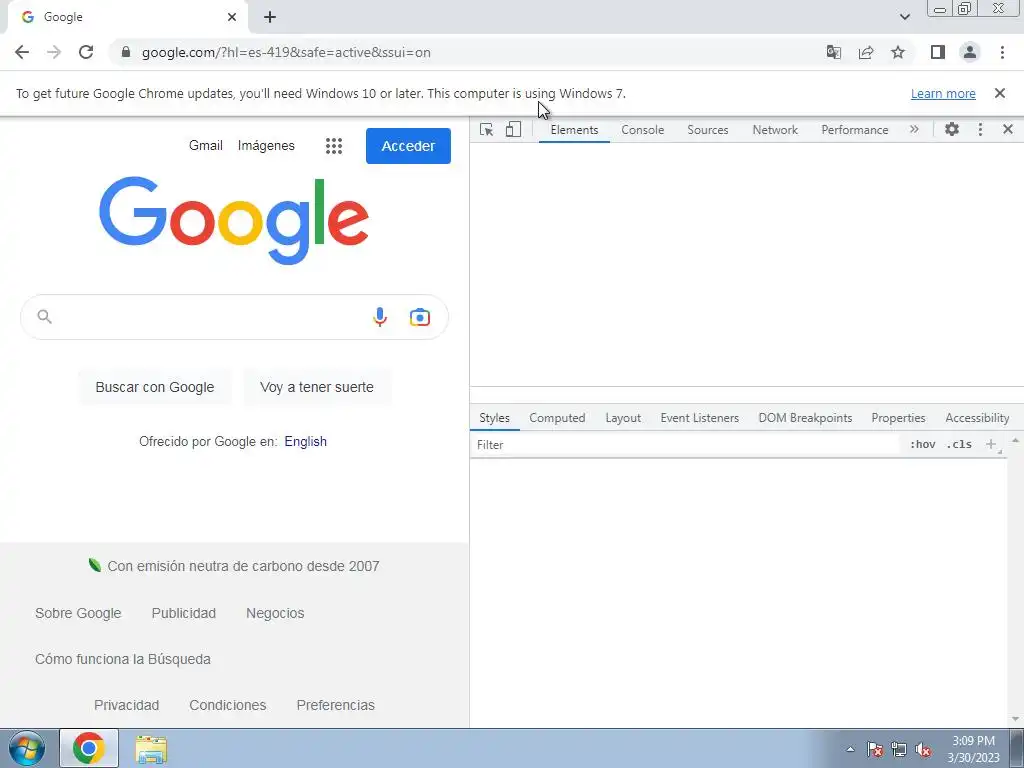The image size is (1024, 768).
Task: Click the Buscar con Google button
Action: [155, 387]
